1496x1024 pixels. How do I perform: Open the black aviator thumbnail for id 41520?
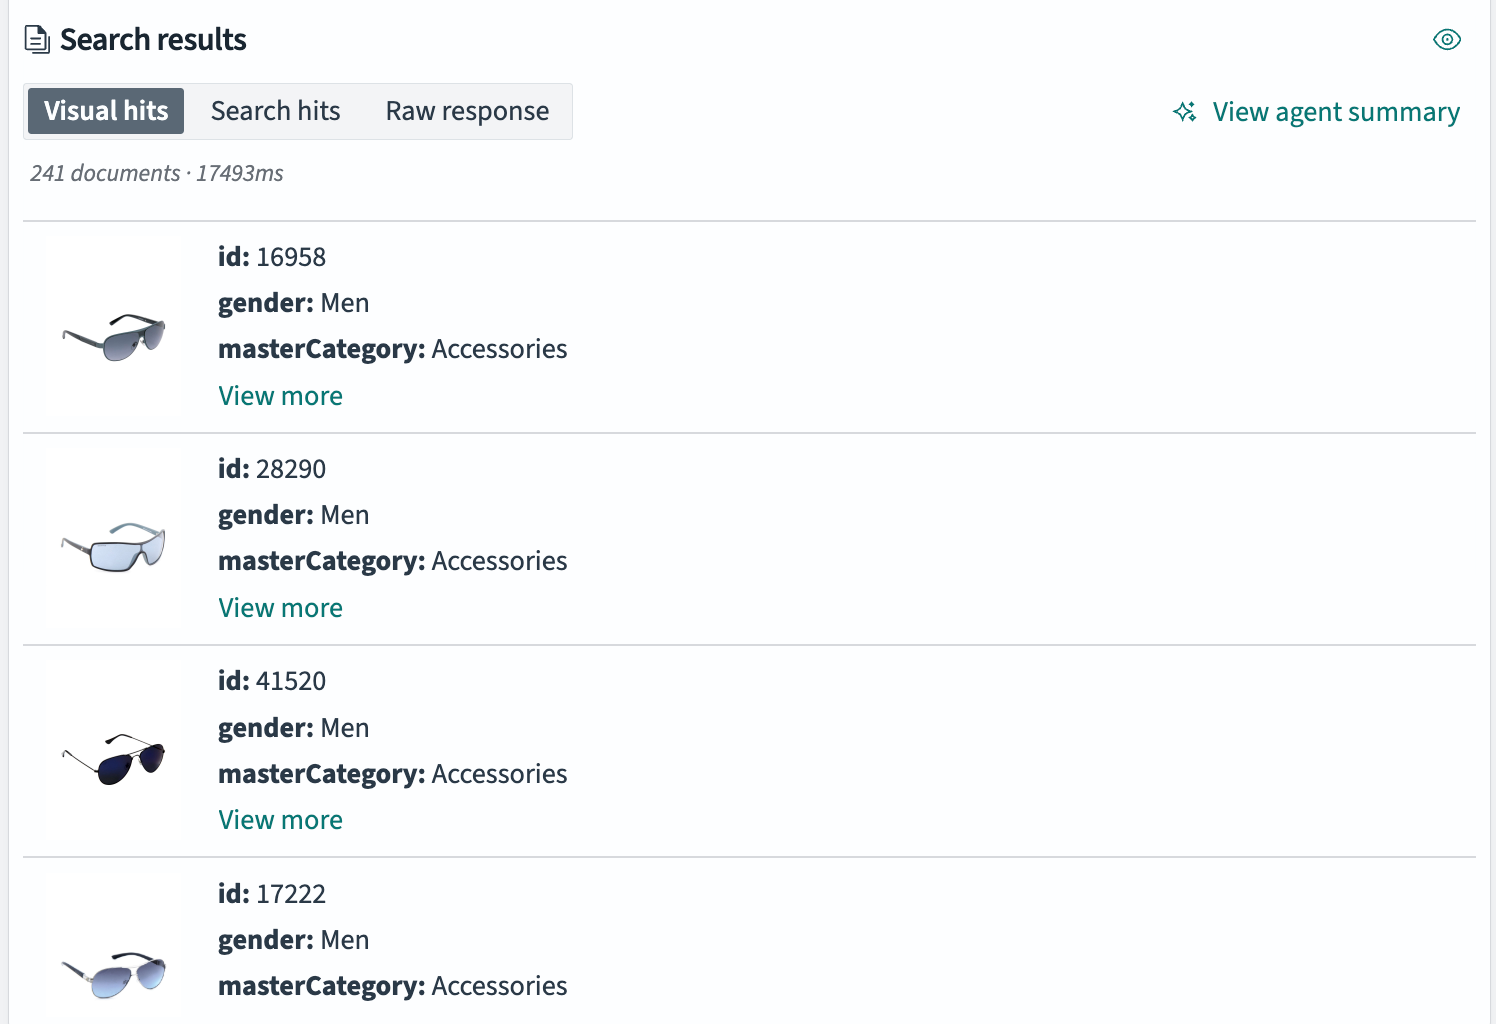pos(113,759)
